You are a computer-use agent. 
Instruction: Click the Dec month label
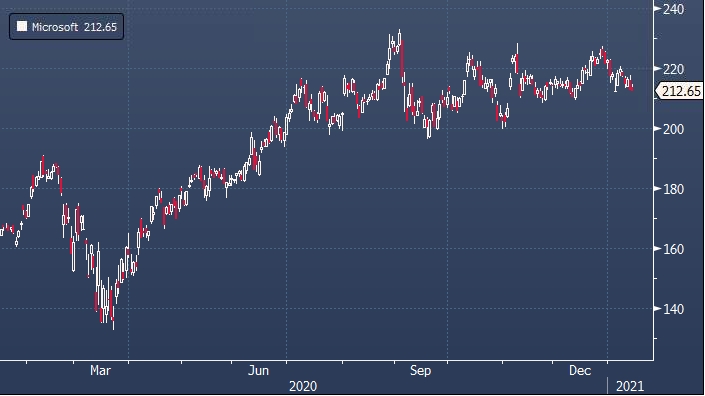click(x=580, y=370)
